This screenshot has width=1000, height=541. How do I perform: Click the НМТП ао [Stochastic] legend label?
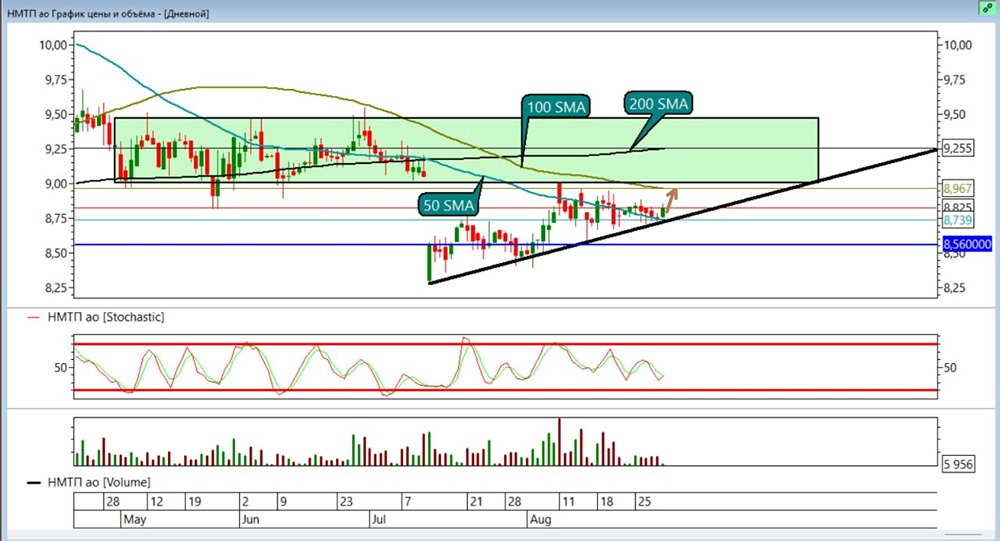coord(106,317)
